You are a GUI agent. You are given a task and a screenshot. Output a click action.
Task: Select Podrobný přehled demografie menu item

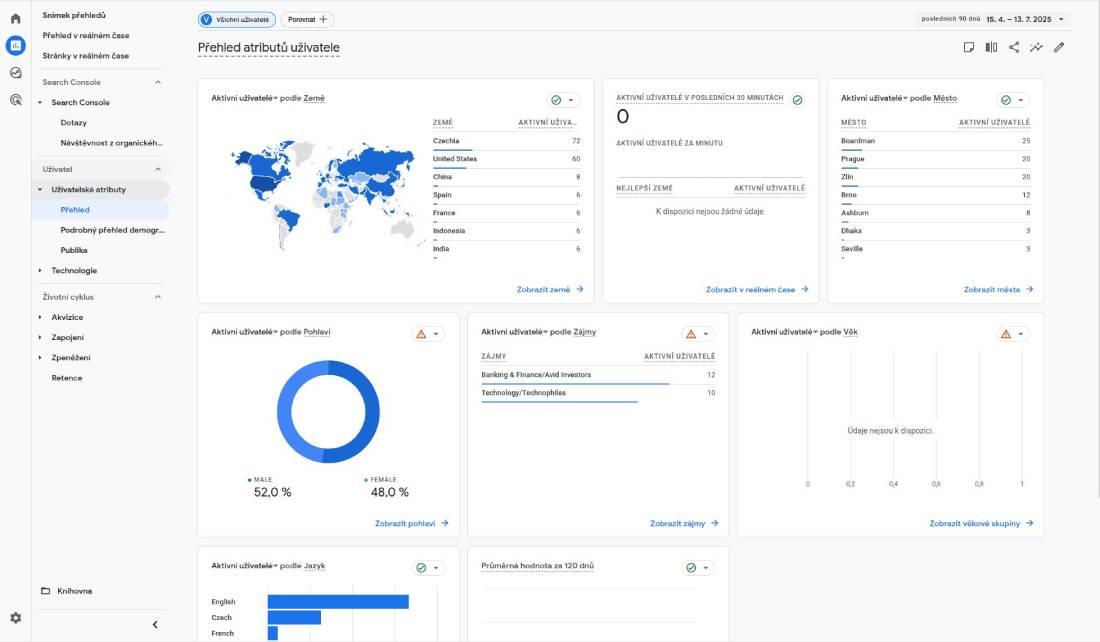(x=112, y=230)
